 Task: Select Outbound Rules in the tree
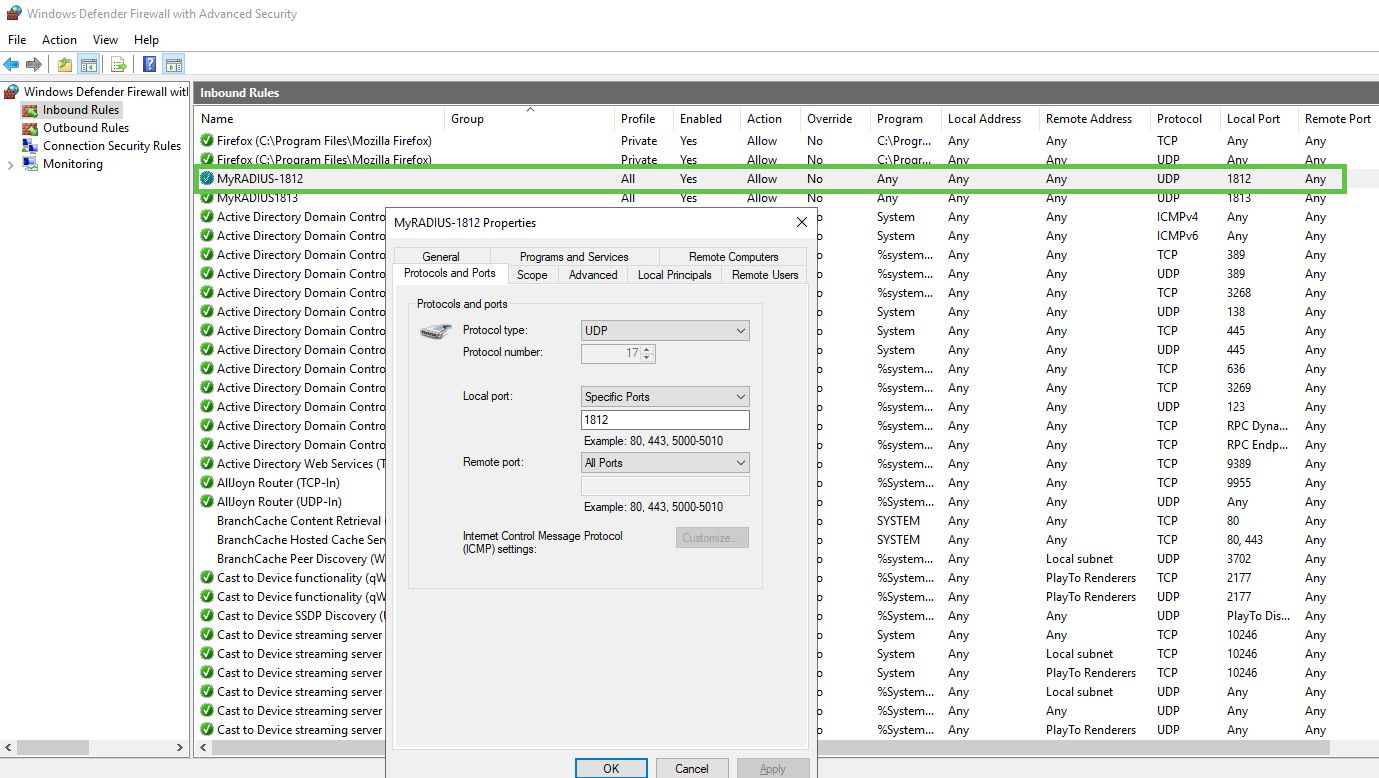86,128
